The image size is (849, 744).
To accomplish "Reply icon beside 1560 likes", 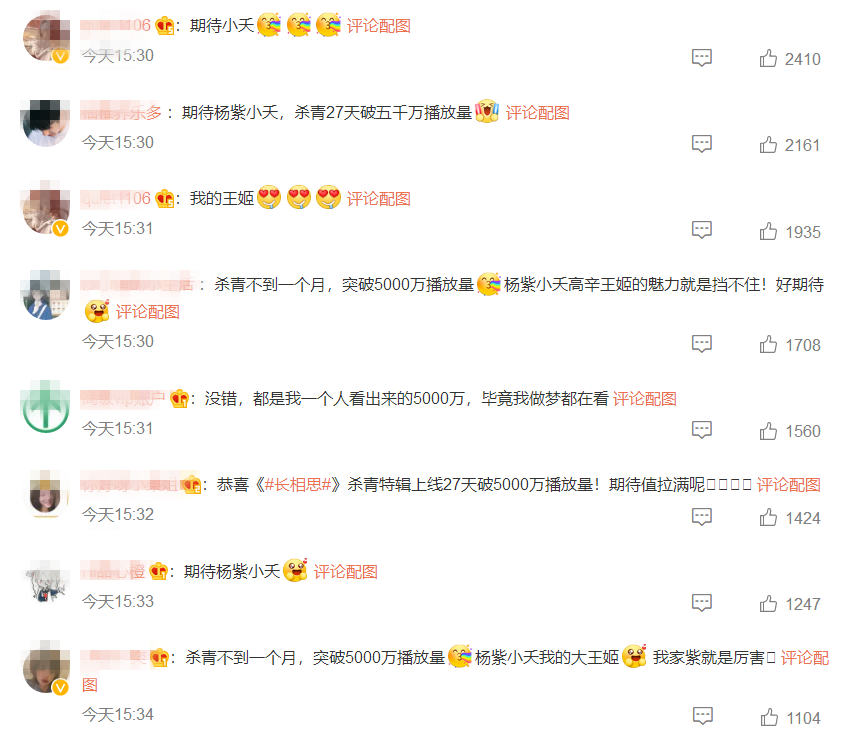I will tap(702, 430).
